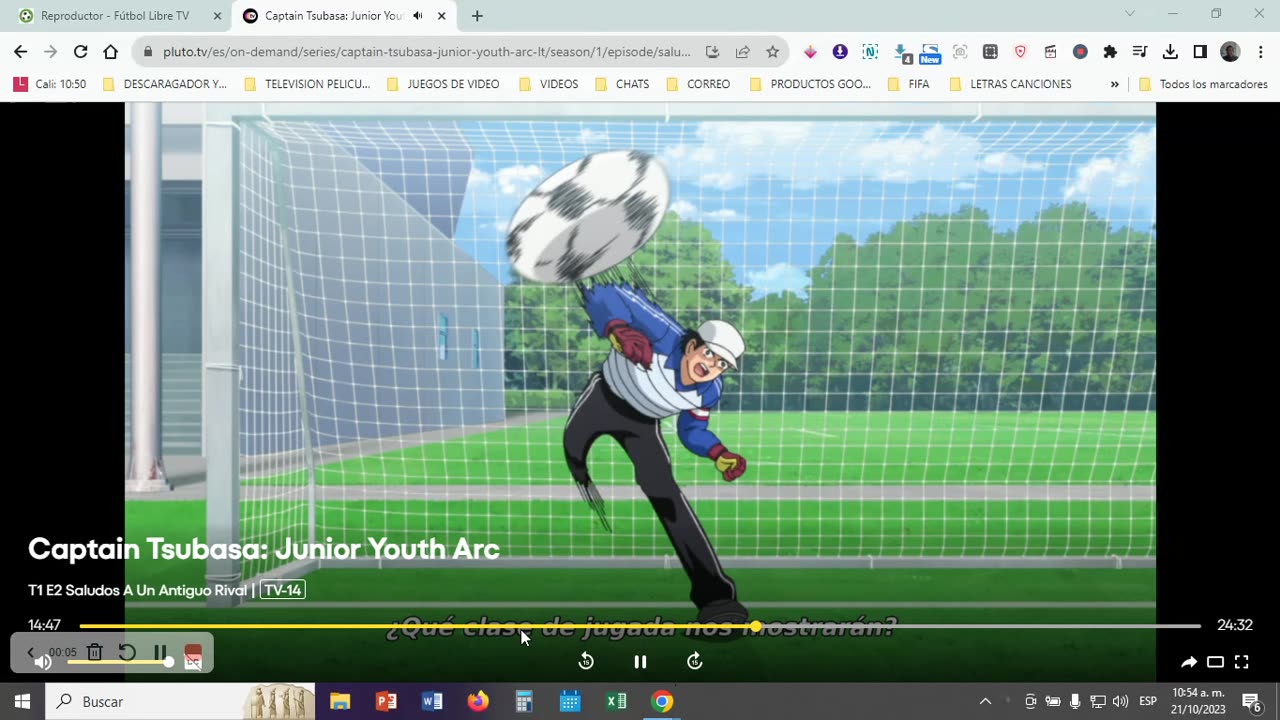The width and height of the screenshot is (1280, 720).
Task: Pause the screen recording widget
Action: tap(160, 652)
